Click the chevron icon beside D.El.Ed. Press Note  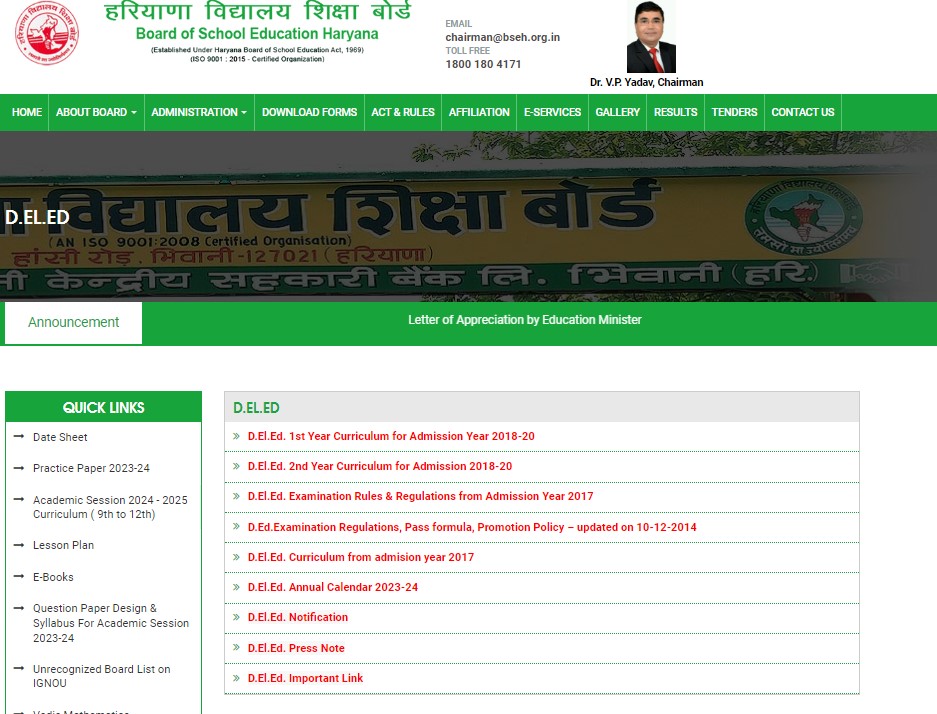coord(237,648)
